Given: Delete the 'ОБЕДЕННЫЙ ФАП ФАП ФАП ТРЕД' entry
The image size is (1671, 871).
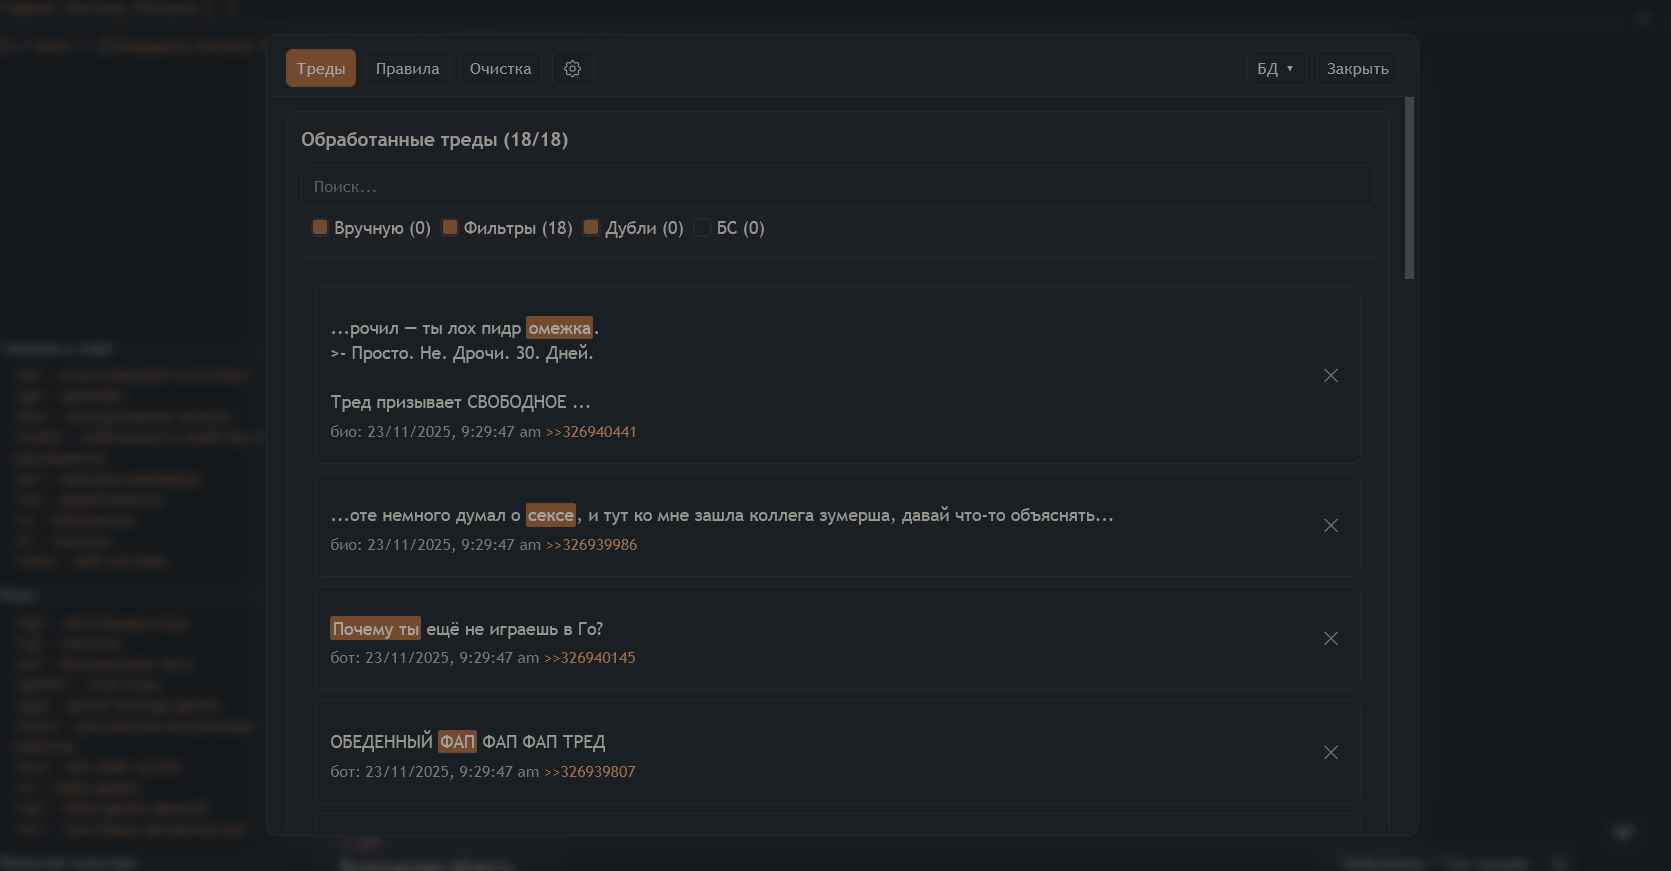Looking at the screenshot, I should point(1331,753).
